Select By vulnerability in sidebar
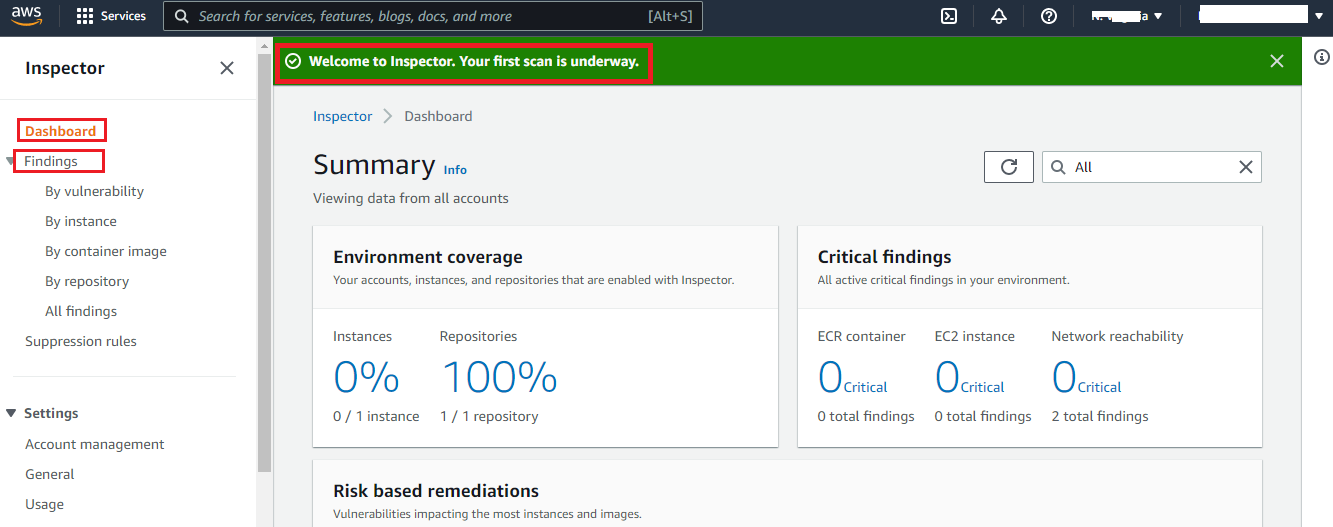The width and height of the screenshot is (1333, 527). (94, 191)
